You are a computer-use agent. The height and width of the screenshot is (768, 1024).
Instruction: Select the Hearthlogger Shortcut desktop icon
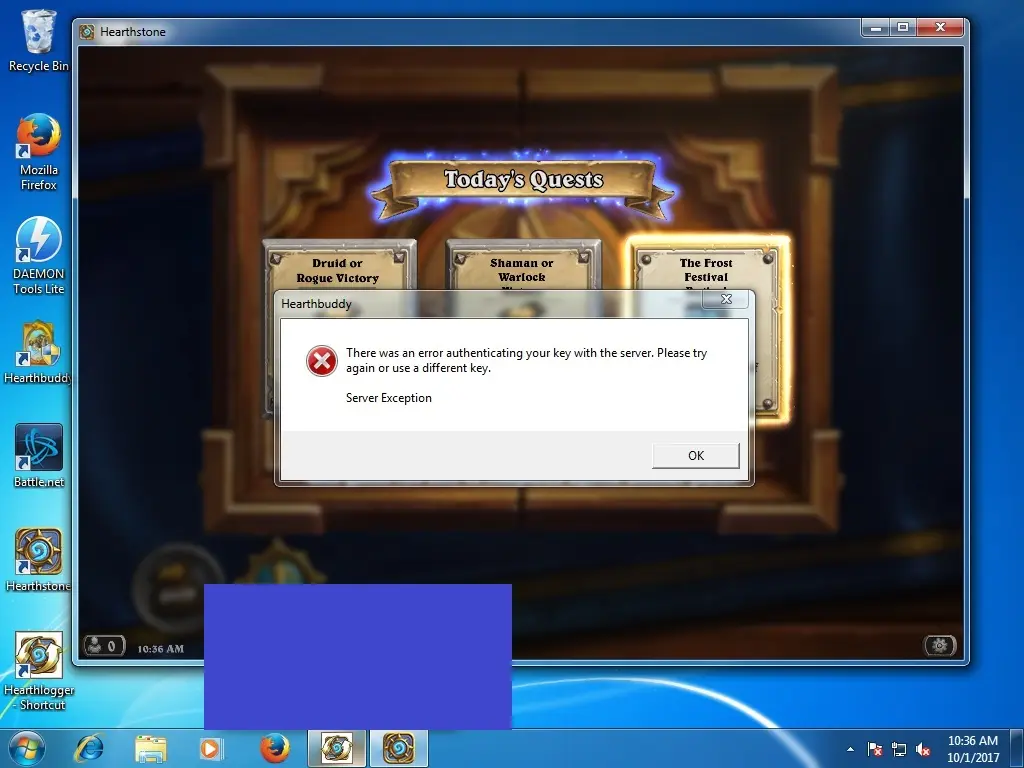click(39, 671)
